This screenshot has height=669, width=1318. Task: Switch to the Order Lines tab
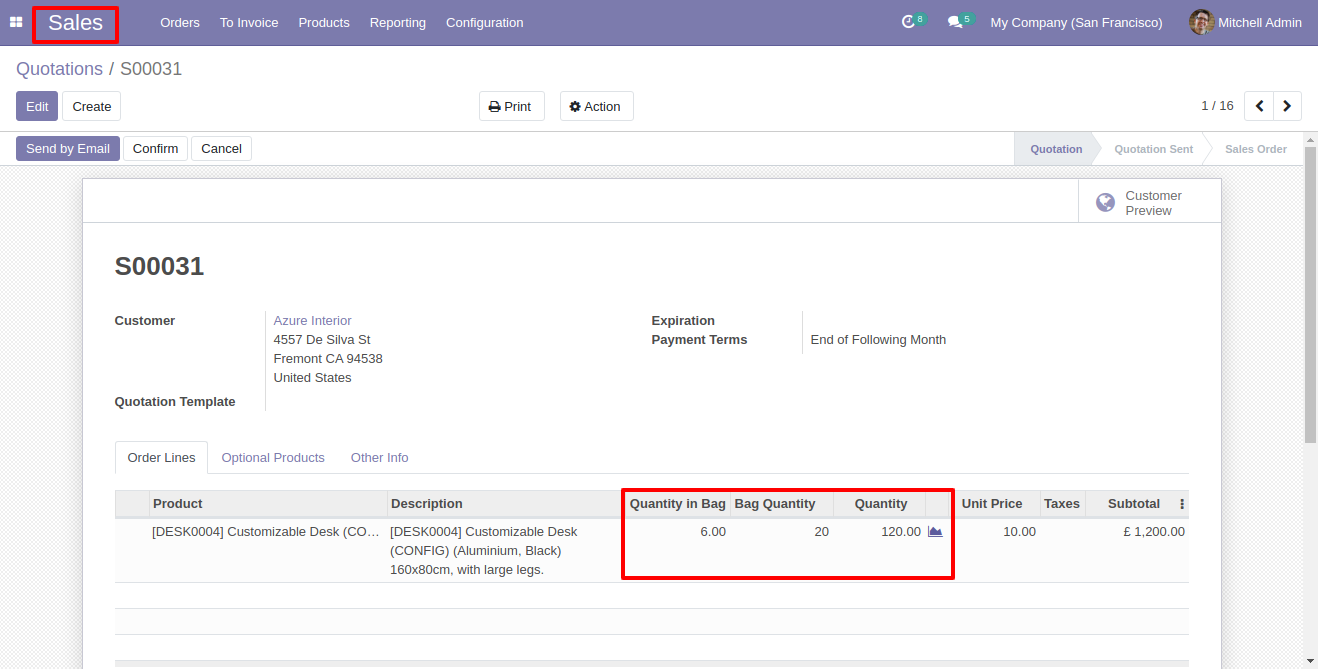tap(162, 458)
